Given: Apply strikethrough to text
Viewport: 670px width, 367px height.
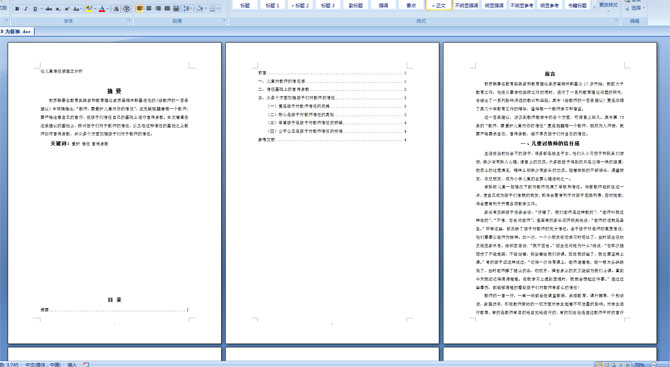Looking at the screenshot, I should tap(49, 9).
